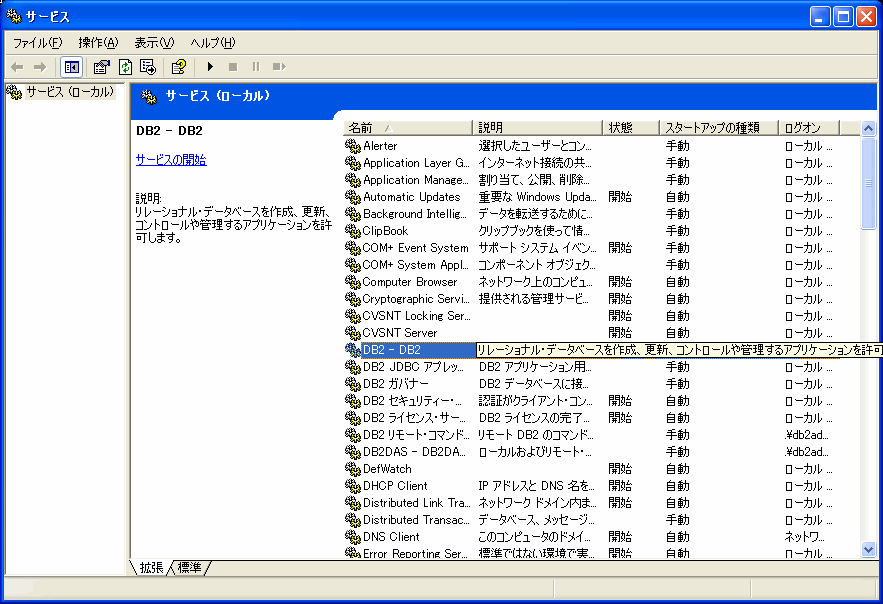This screenshot has width=883, height=604.
Task: Select the Distributed Link Tra... service name
Action: click(x=417, y=503)
